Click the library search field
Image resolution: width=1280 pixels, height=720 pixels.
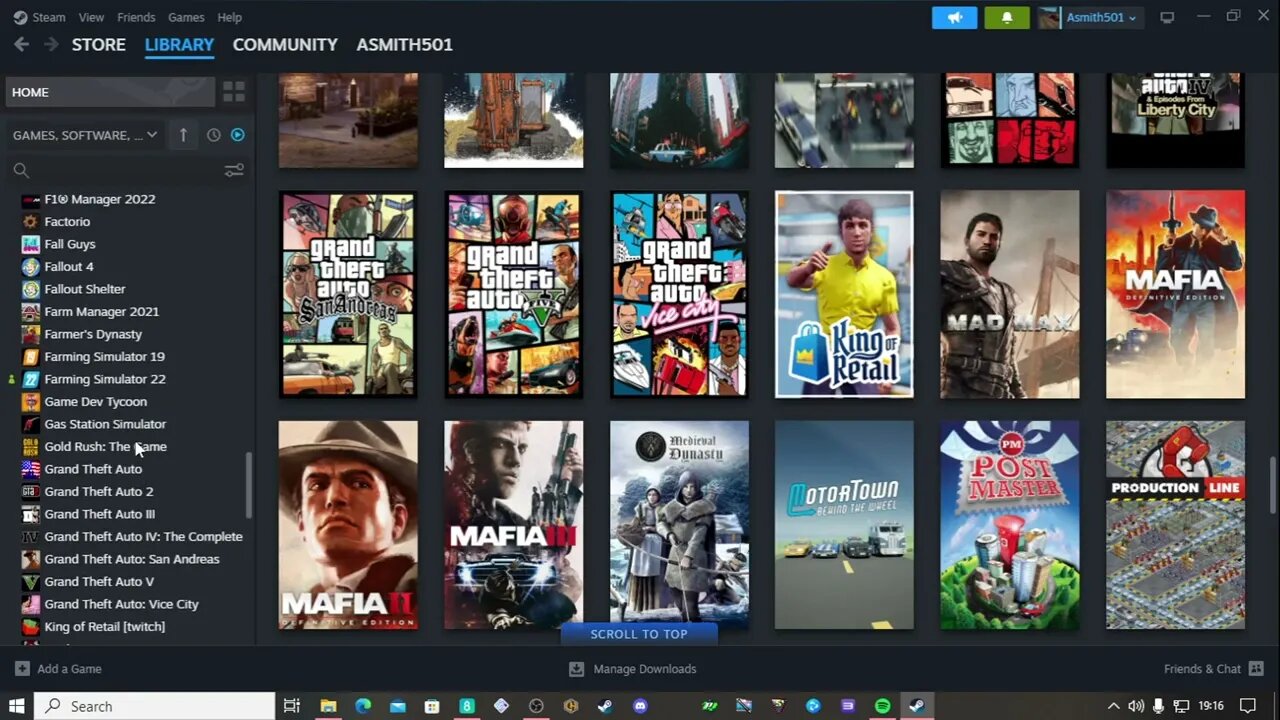coord(115,171)
